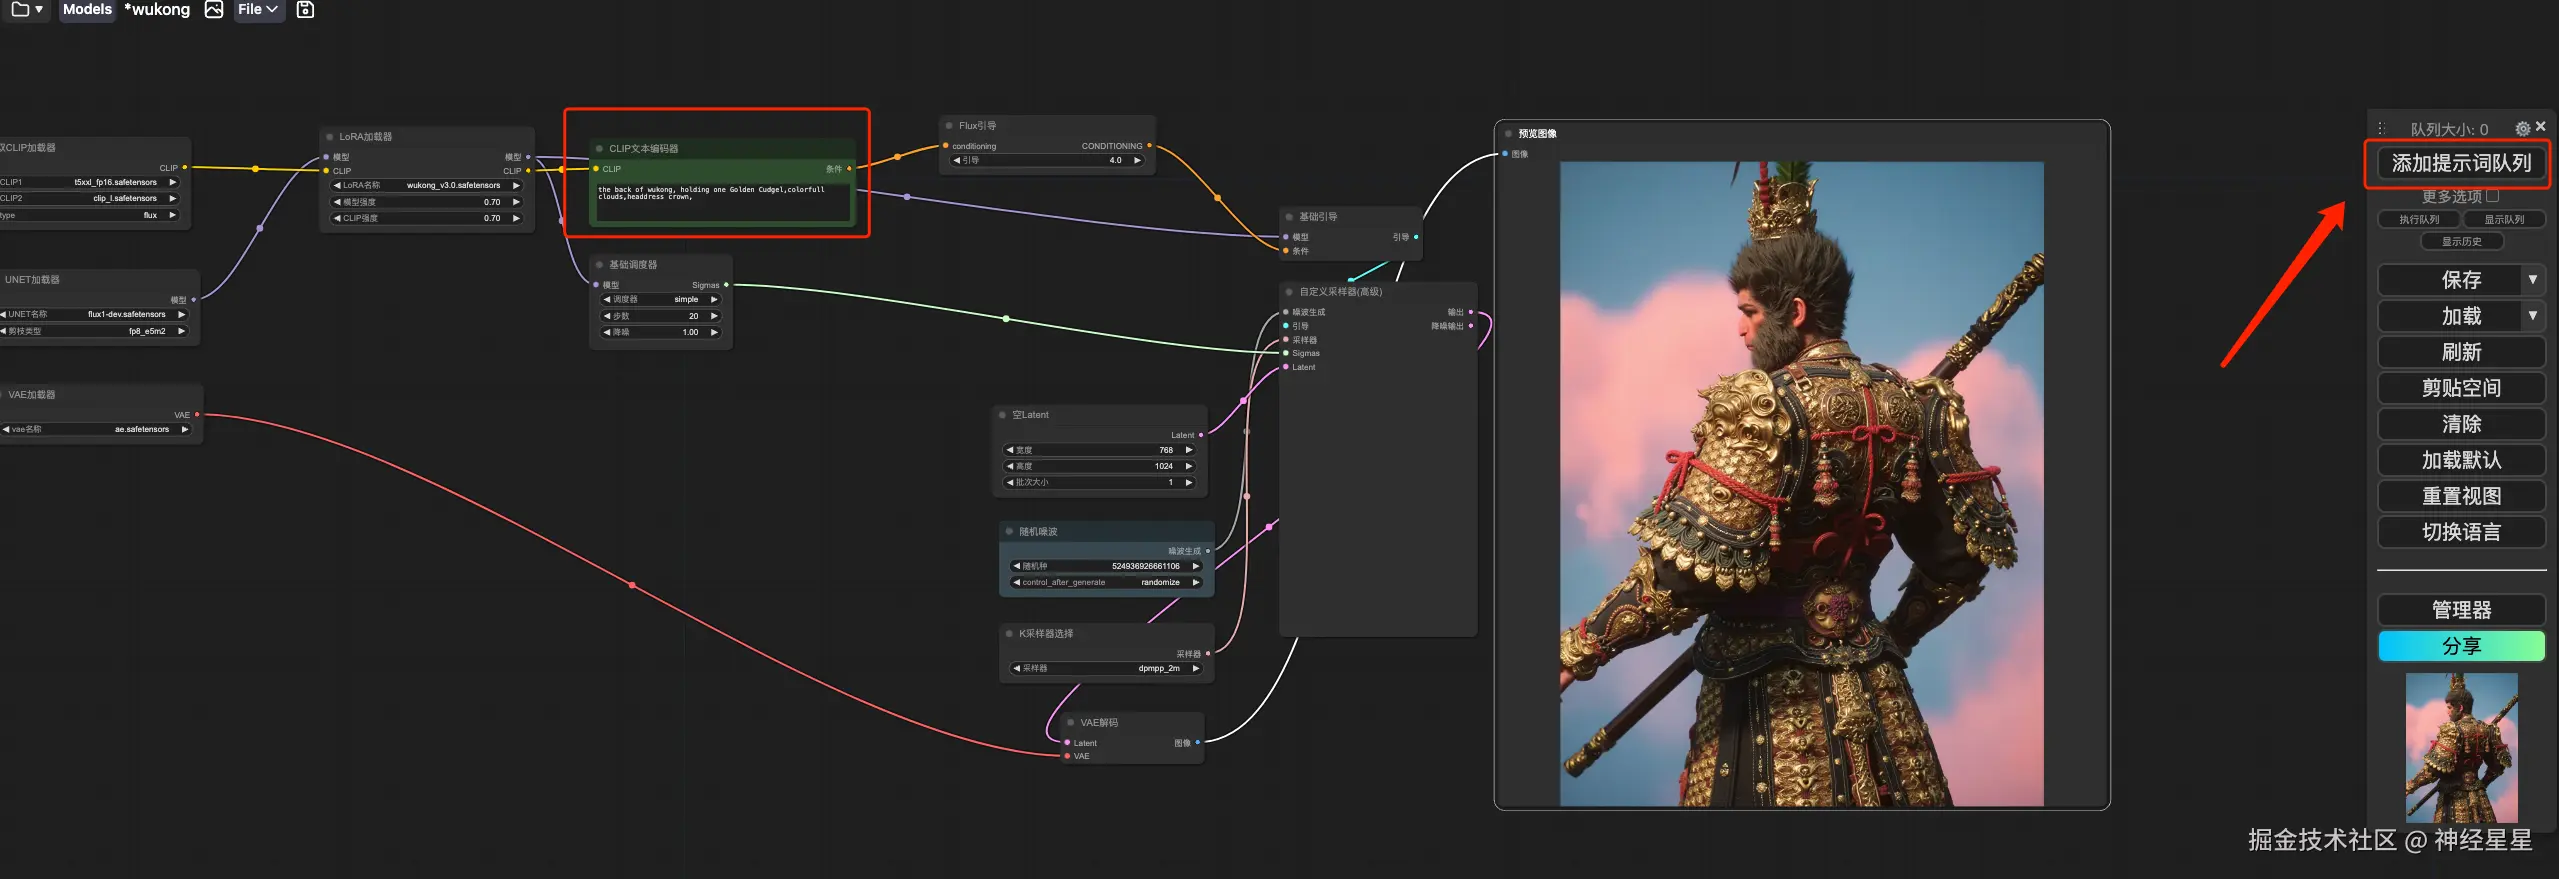The image size is (2559, 879).
Task: Open the 采样器 dpmpp_2m selector
Action: (x=1106, y=668)
